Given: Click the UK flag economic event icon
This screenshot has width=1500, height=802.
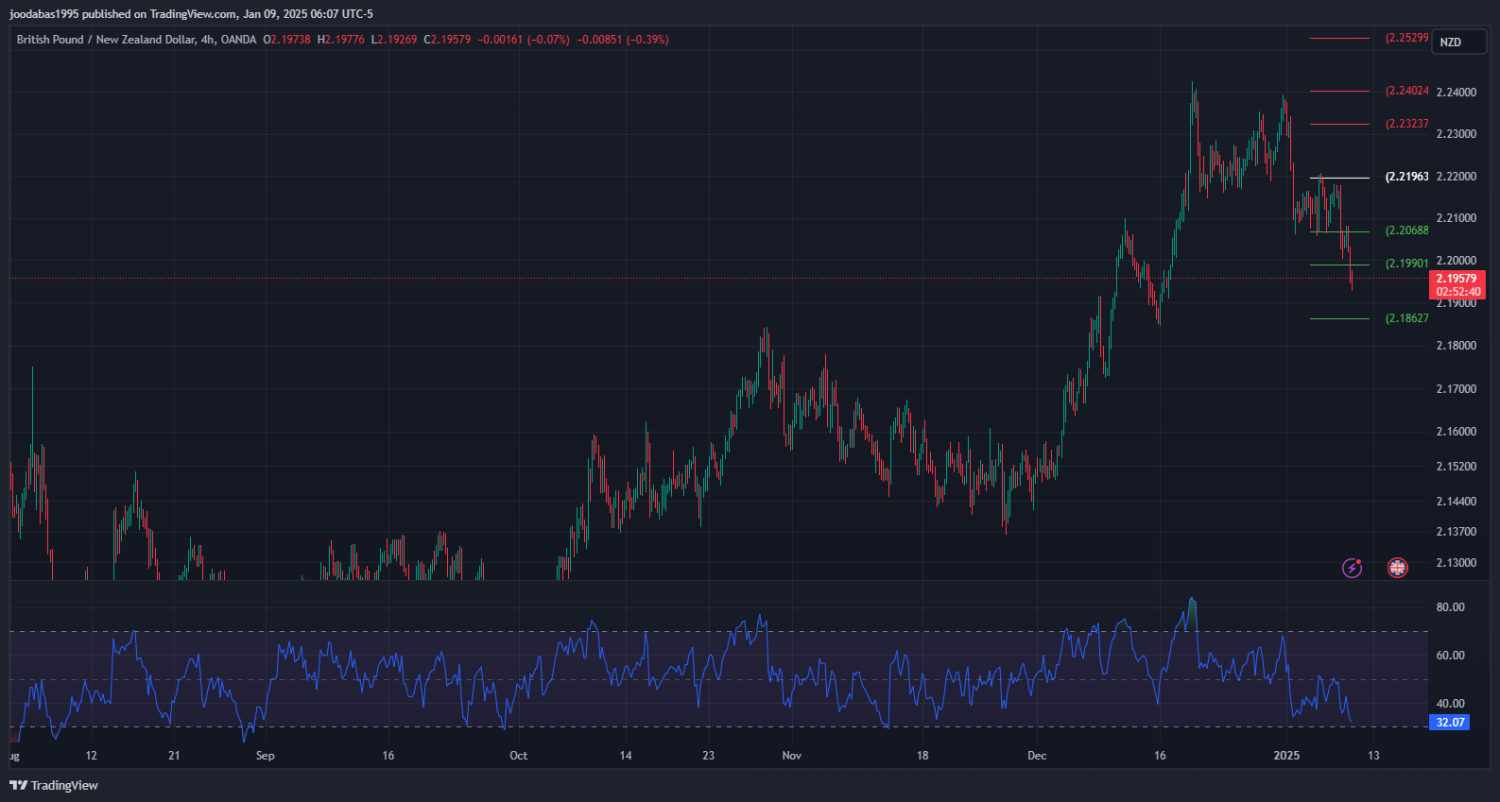Looking at the screenshot, I should (x=1397, y=568).
